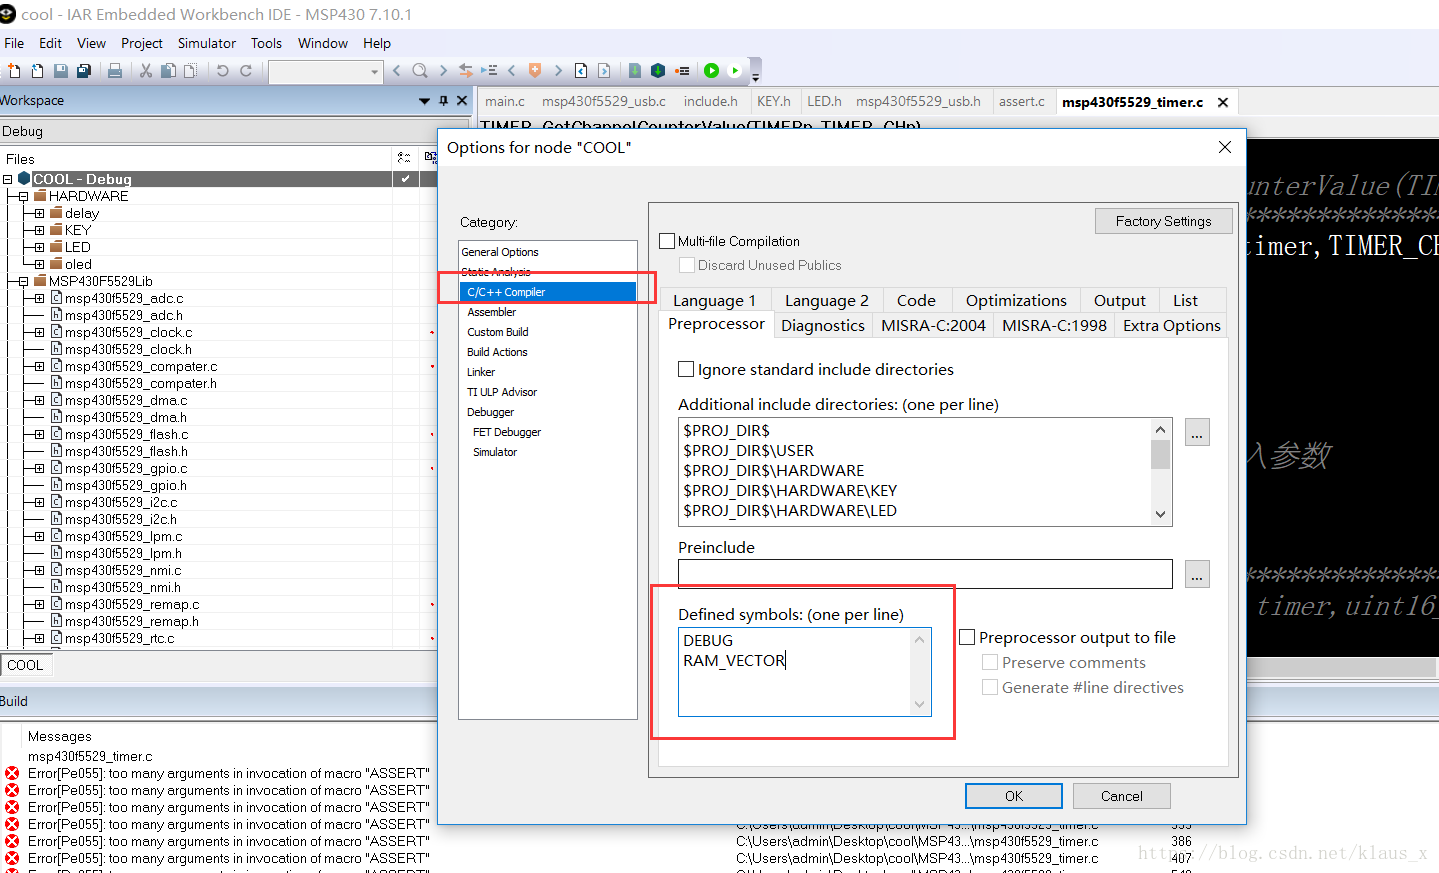Viewport: 1439px width, 873px height.
Task: Pin the Workspace panel
Action: point(443,101)
